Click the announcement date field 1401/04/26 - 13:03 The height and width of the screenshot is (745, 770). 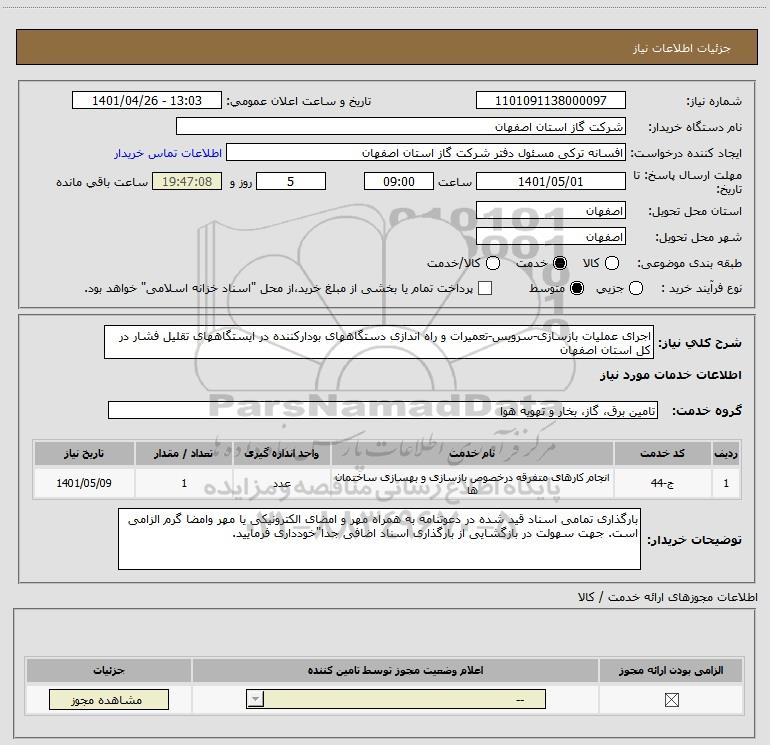point(147,101)
